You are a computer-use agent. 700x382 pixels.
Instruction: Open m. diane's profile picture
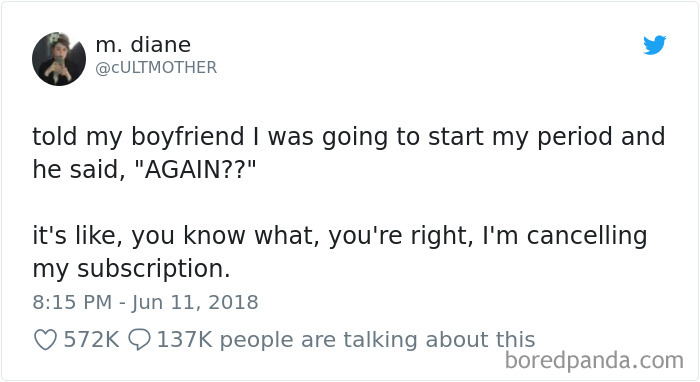point(59,59)
